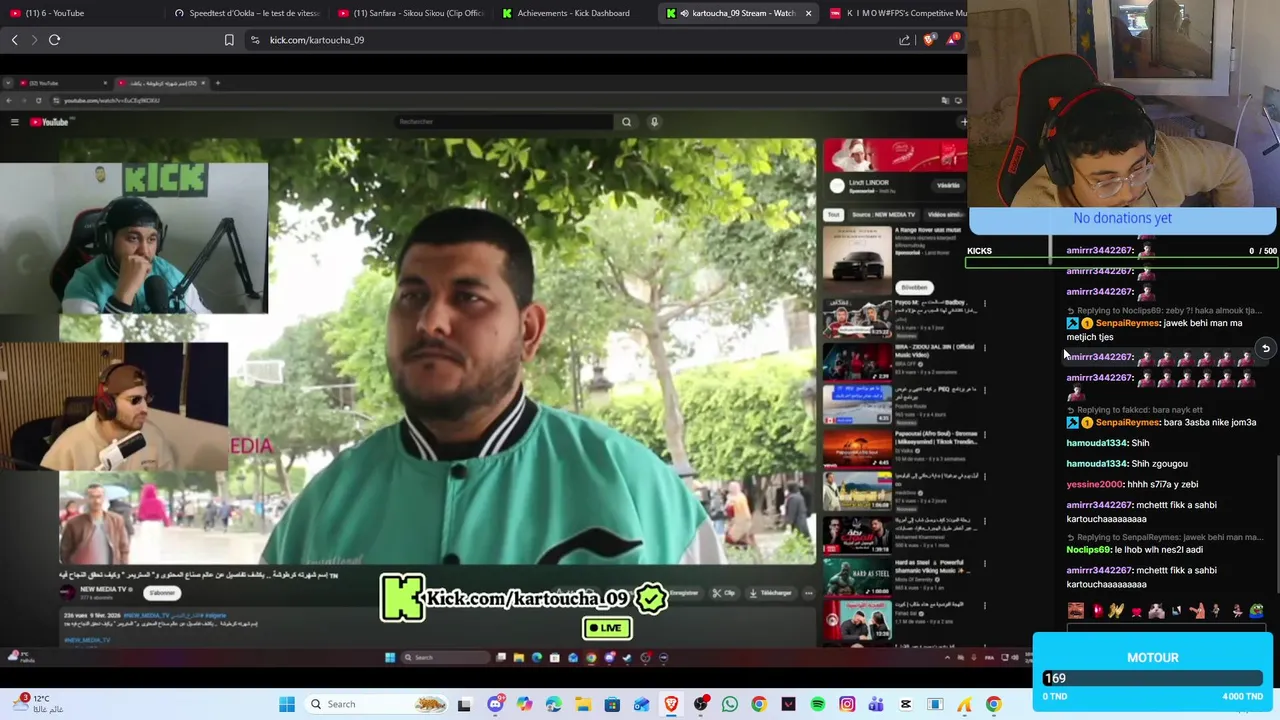
Task: Open the 'Hard as Steel' video thumbnail
Action: point(857,577)
